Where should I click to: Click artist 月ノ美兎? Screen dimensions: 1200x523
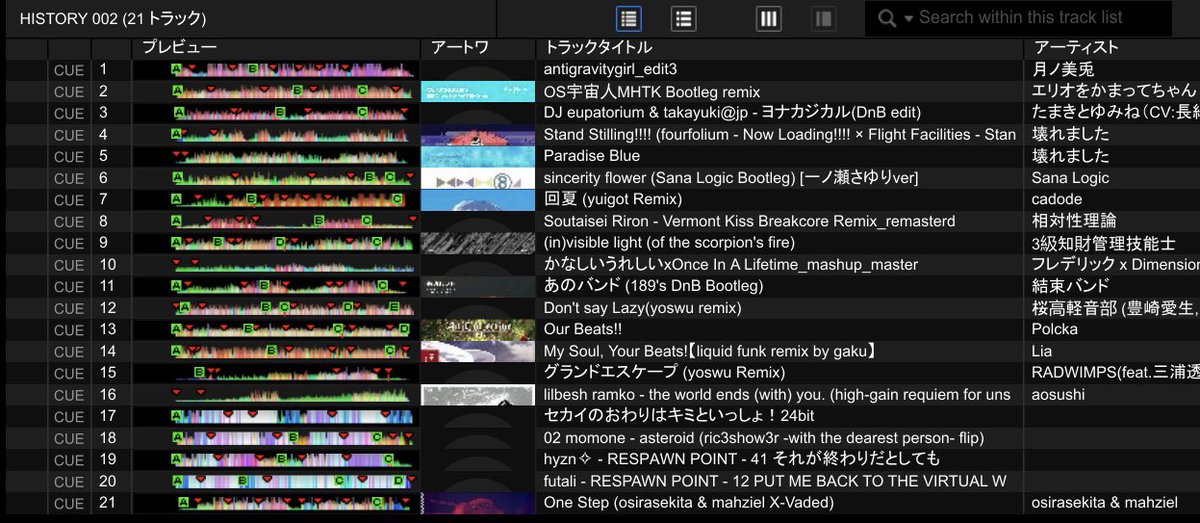pos(1063,70)
